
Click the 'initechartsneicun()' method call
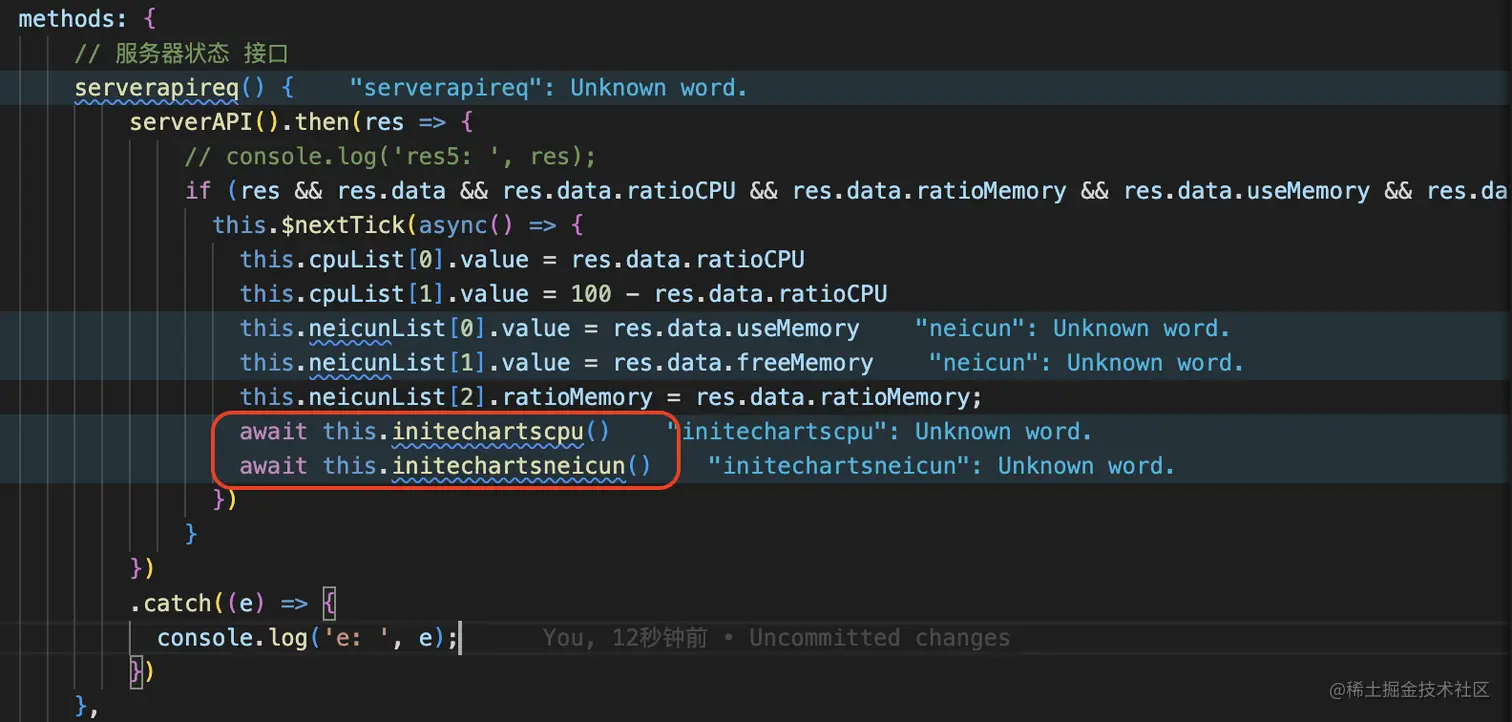point(521,466)
